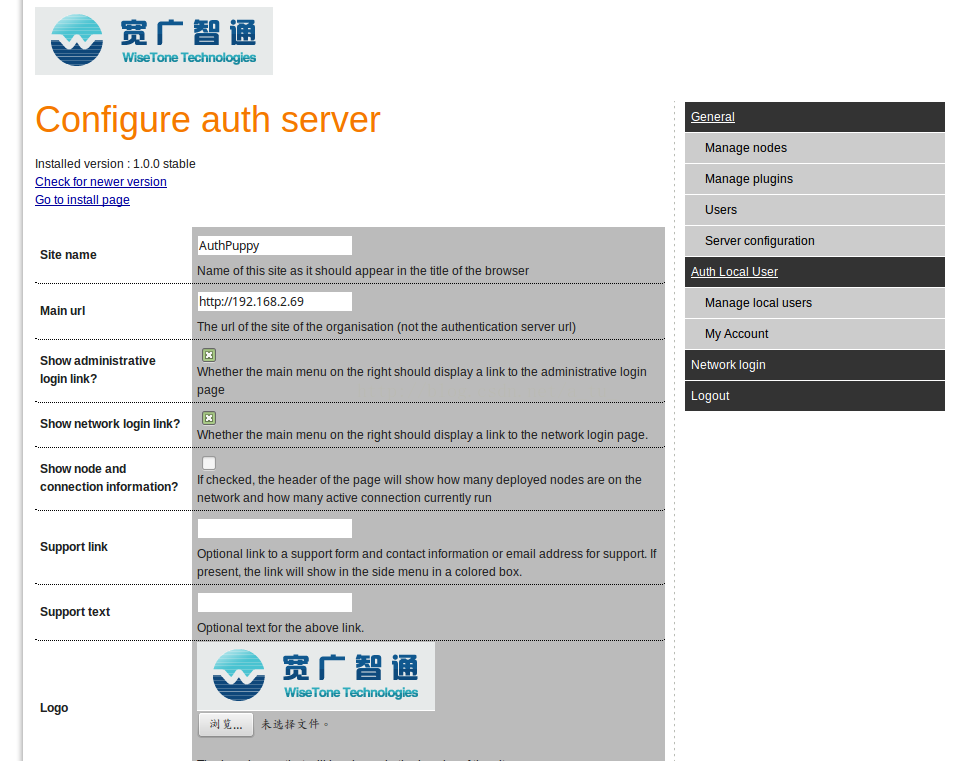Click the WiseTone header logo
The height and width of the screenshot is (761, 956).
pos(154,41)
